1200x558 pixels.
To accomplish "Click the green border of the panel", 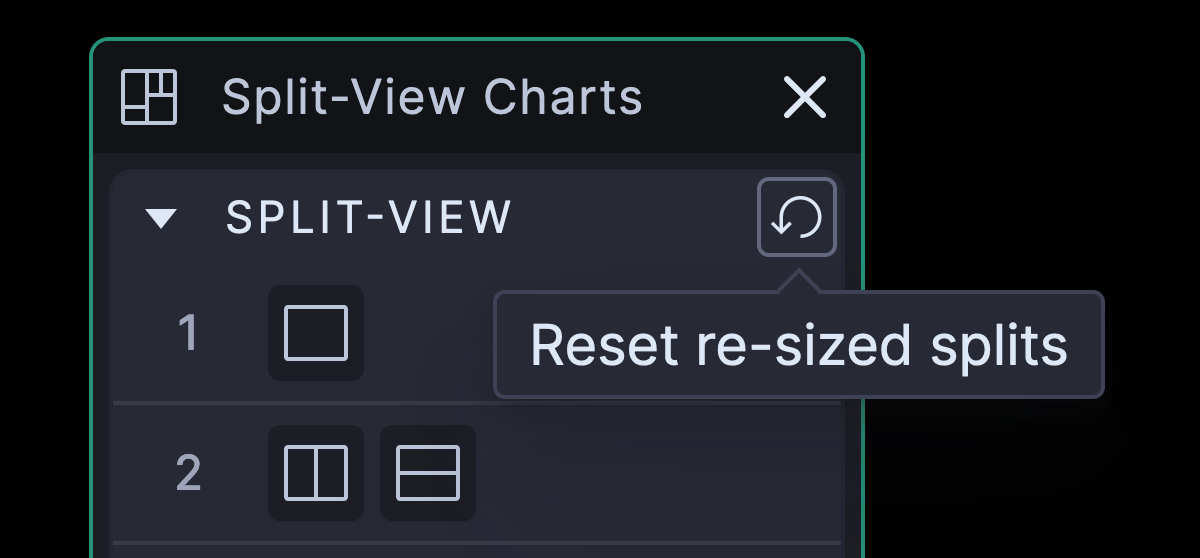I will tap(92, 300).
